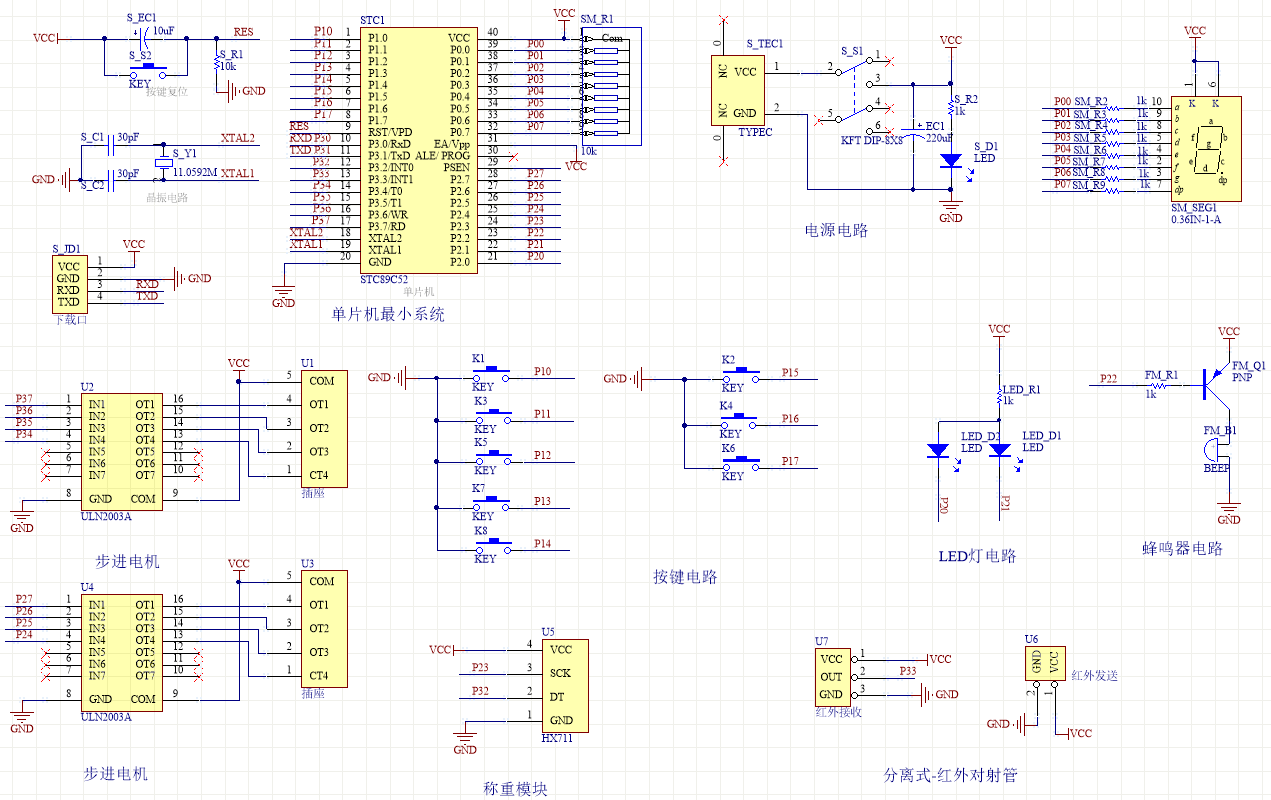Viewport: 1271px width, 800px height.
Task: Click the U6 infrared emitter component
Action: point(1045,662)
